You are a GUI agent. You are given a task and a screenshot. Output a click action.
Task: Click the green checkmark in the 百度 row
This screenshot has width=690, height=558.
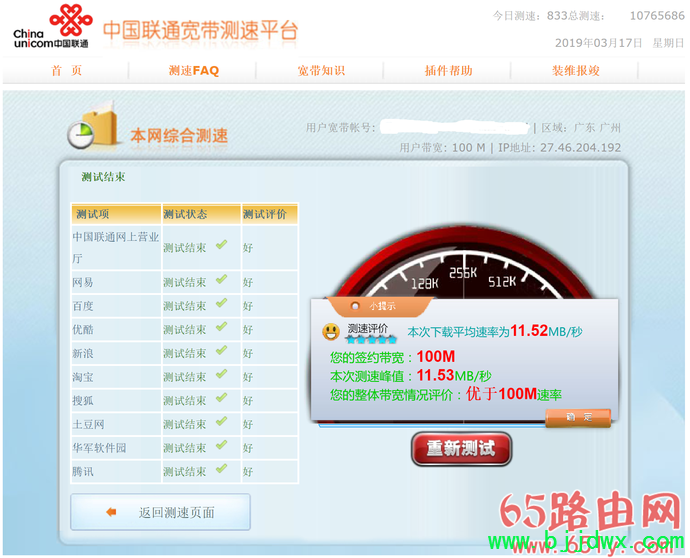221,303
